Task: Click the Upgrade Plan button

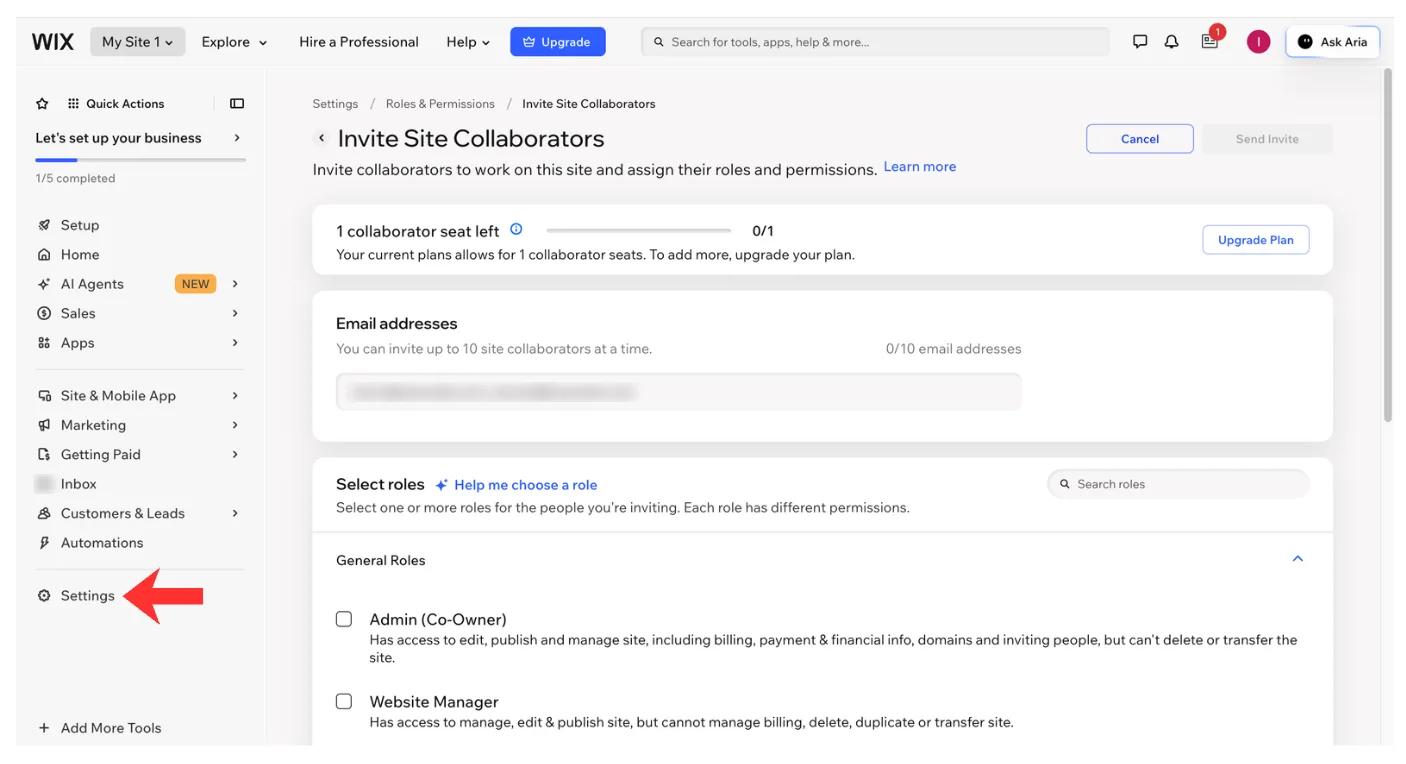Action: coord(1256,240)
